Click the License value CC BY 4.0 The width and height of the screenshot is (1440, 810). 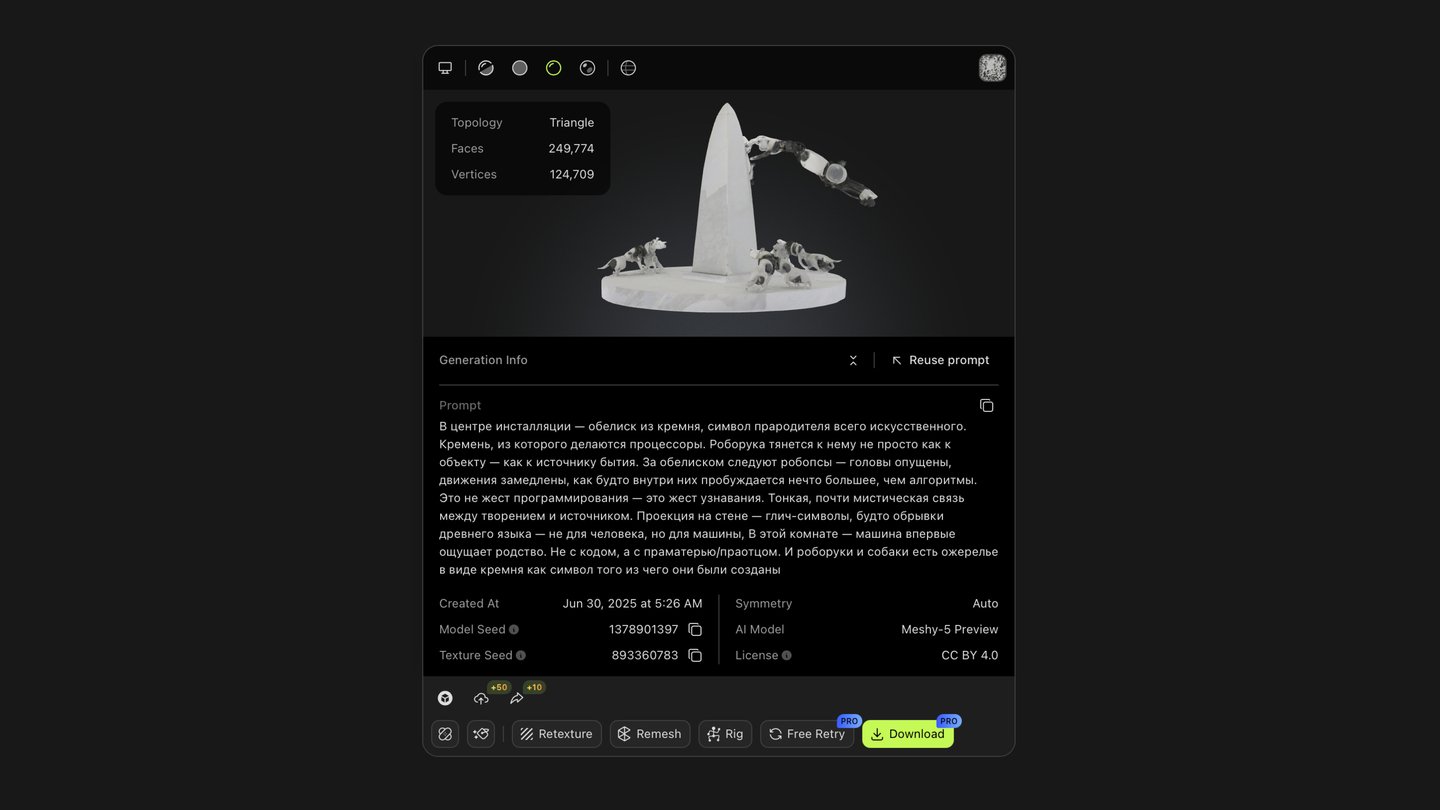(x=970, y=656)
